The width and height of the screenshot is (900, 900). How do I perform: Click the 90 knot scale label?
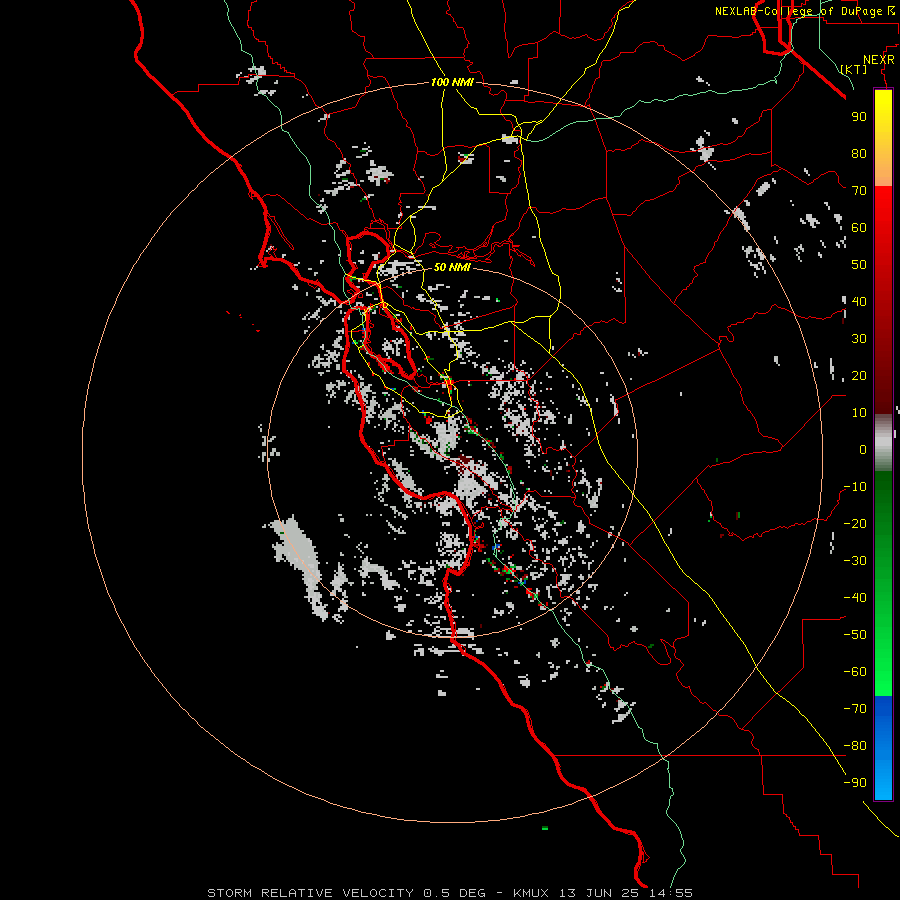[859, 117]
